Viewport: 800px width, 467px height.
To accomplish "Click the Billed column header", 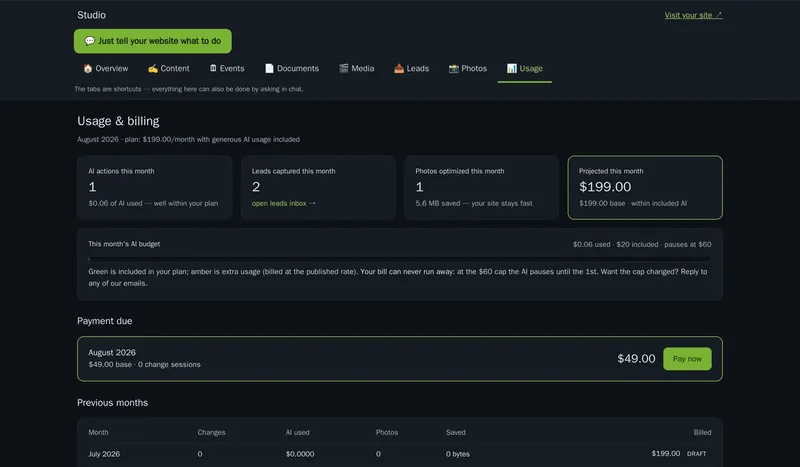I will coord(702,432).
